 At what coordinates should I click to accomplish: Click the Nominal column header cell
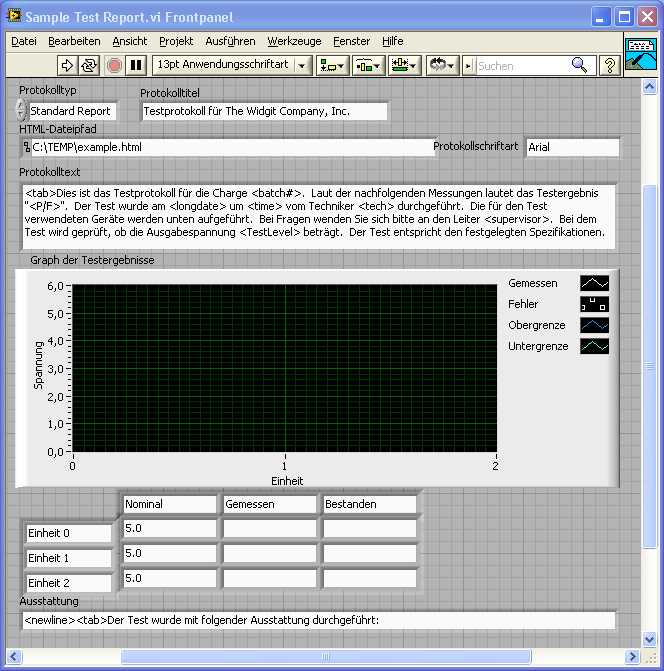point(170,504)
